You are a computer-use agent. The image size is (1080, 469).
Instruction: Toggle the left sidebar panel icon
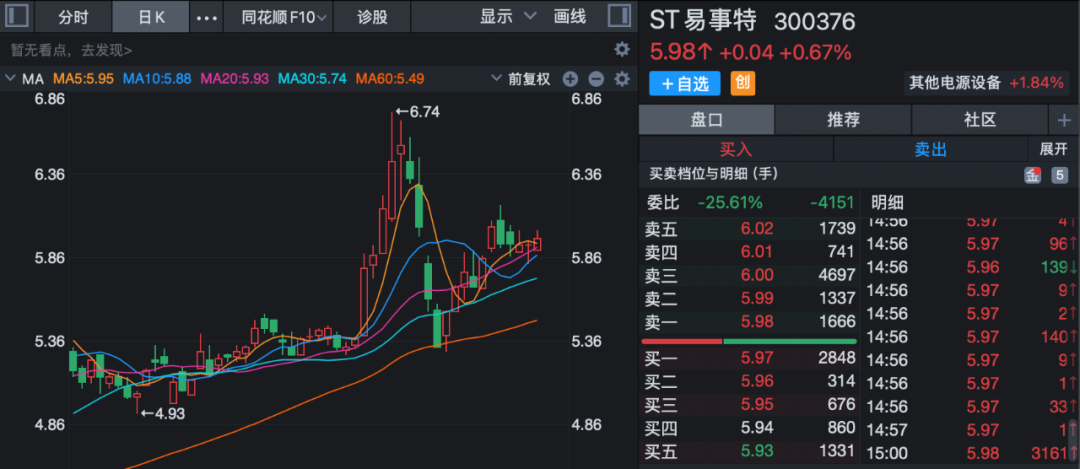tap(17, 16)
